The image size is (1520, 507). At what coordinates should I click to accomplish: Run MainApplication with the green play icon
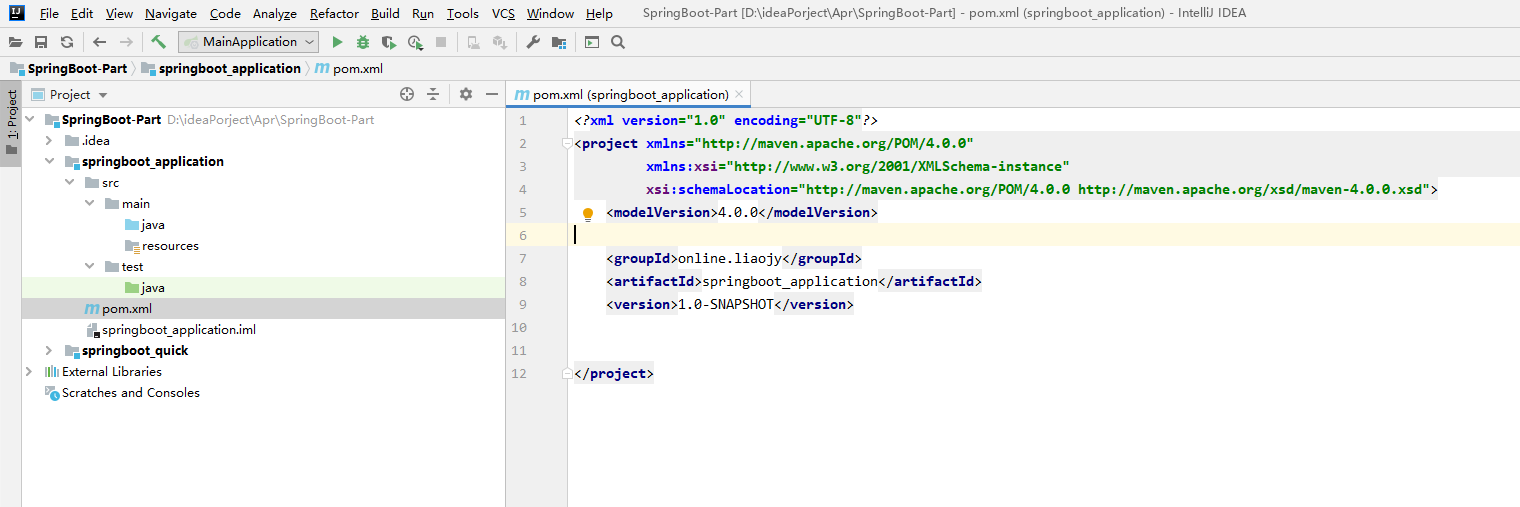337,42
